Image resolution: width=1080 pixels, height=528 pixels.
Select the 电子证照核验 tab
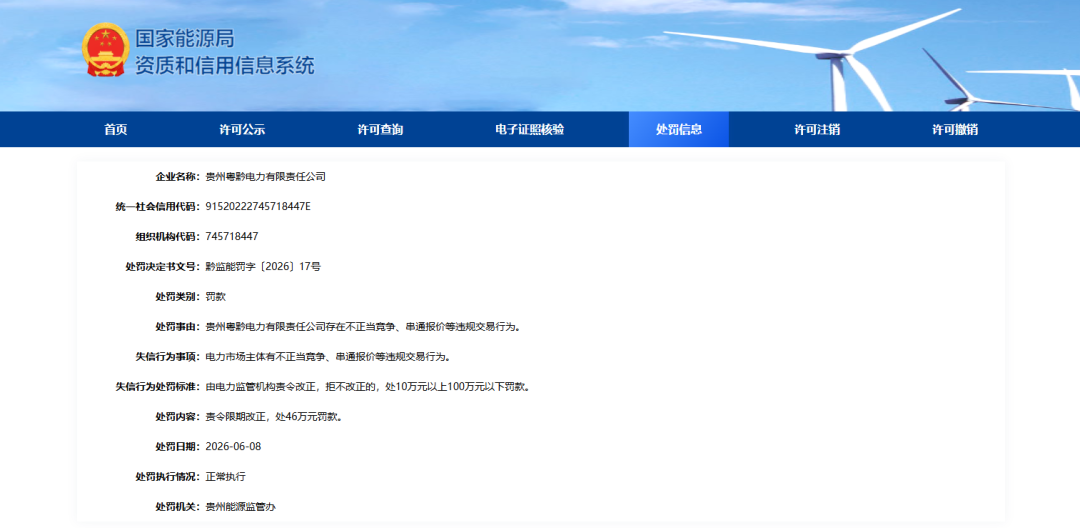[530, 129]
